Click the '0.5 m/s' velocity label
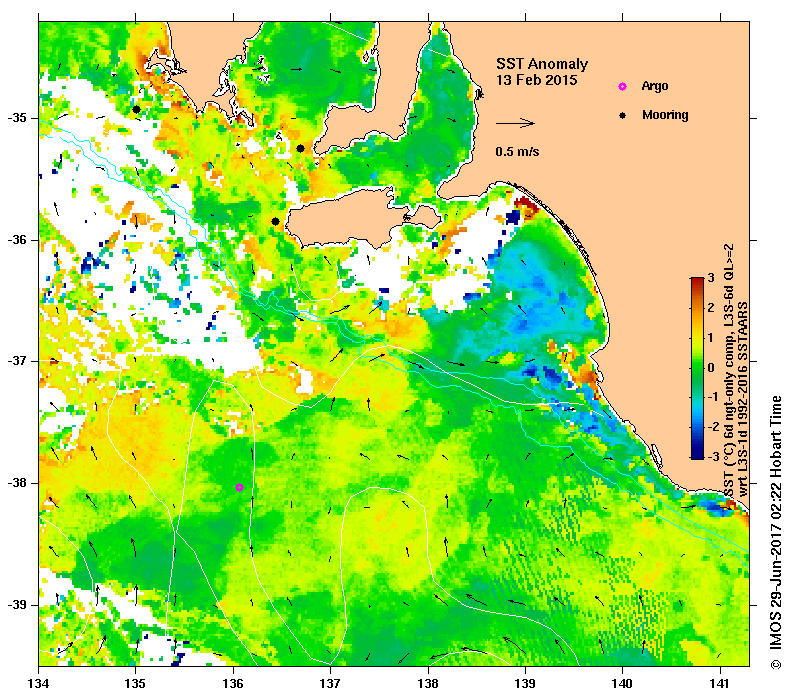This screenshot has width=791, height=700. click(x=517, y=152)
